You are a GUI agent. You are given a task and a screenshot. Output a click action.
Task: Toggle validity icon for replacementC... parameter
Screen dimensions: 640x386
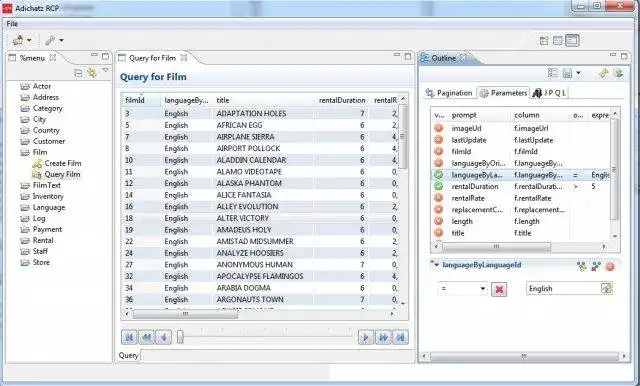438,210
